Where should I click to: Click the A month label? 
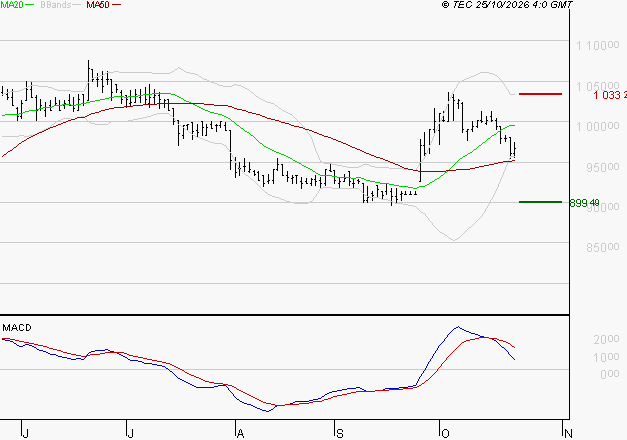pos(240,433)
